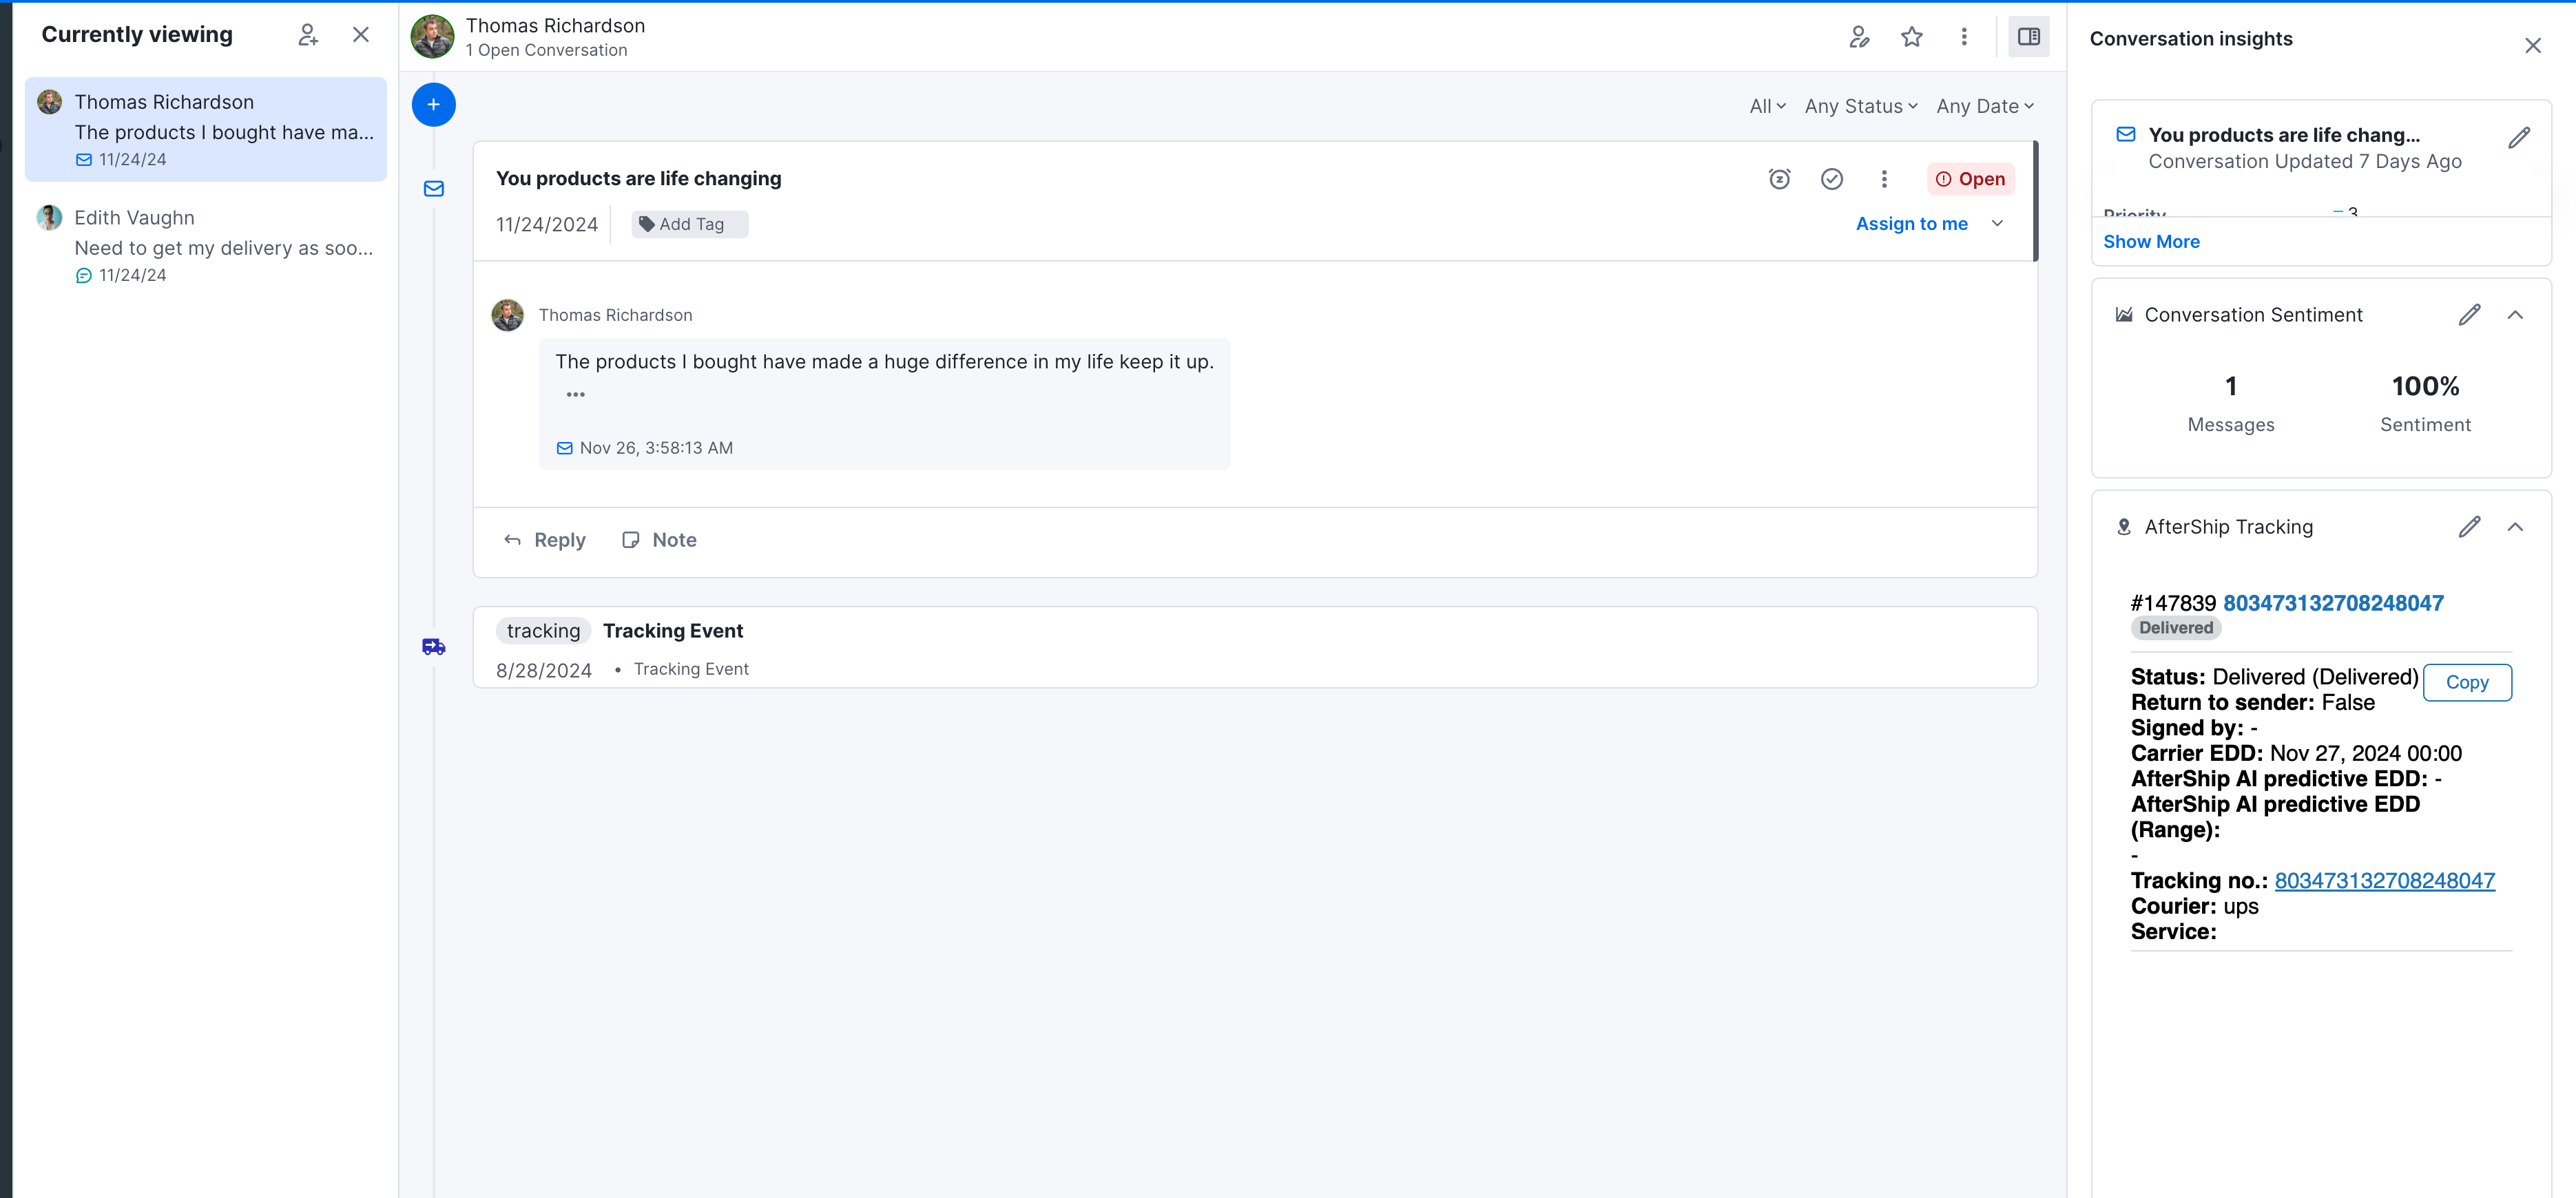The height and width of the screenshot is (1198, 2576).
Task: Toggle the insights side panel icon
Action: tap(2029, 36)
